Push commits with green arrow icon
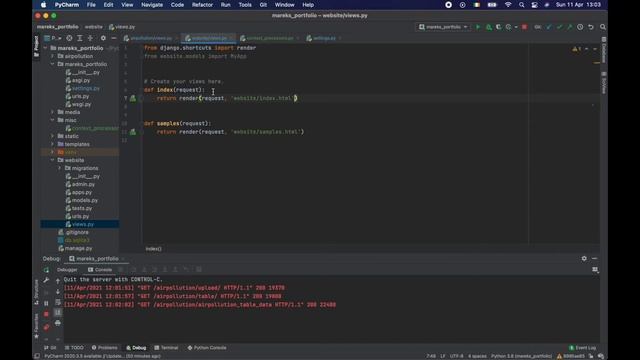The width and height of the screenshot is (640, 360). [x=570, y=27]
